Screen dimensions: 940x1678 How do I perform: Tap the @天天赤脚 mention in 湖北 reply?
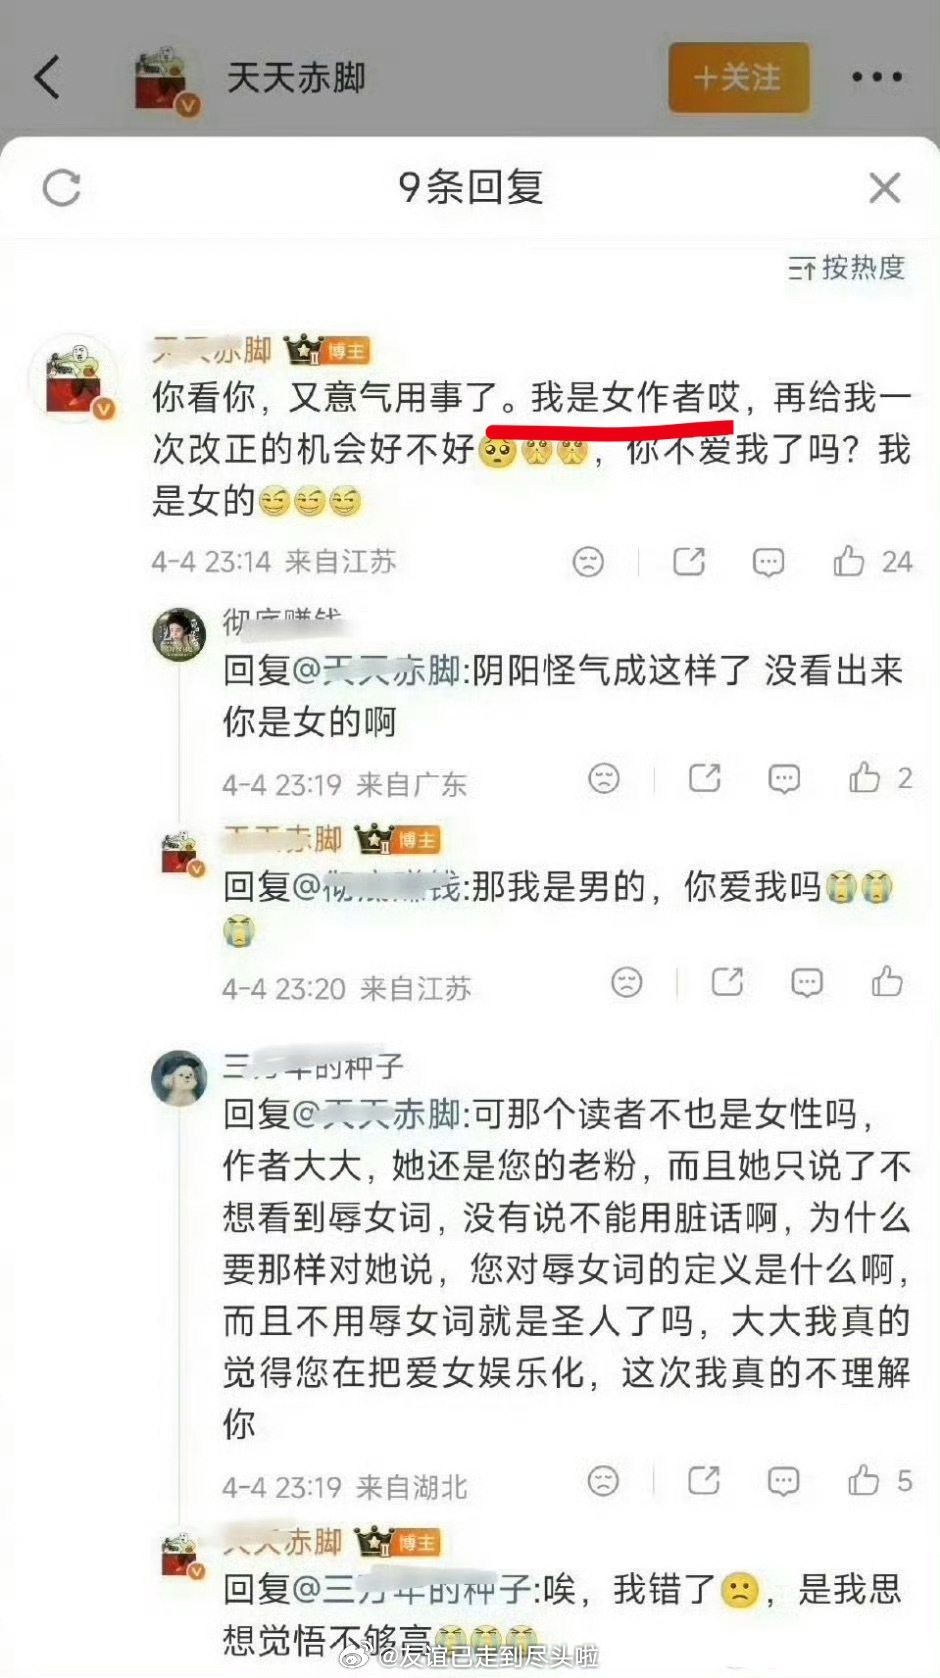pos(376,1113)
